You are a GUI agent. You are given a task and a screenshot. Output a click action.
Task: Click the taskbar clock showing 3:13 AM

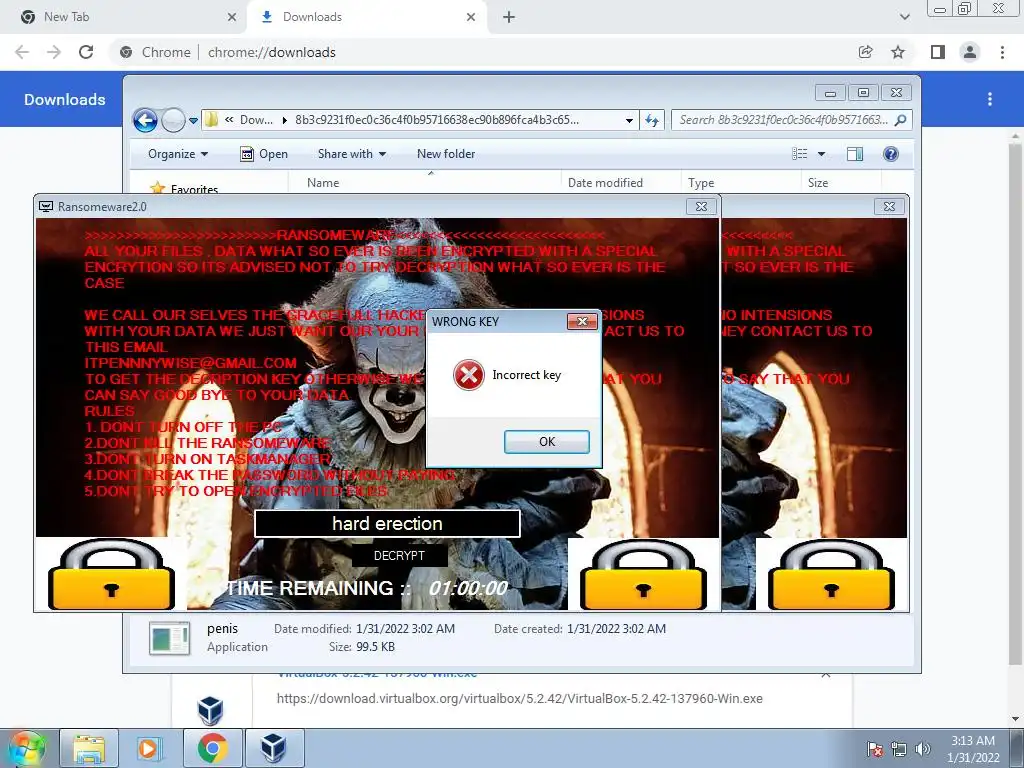[x=973, y=749]
